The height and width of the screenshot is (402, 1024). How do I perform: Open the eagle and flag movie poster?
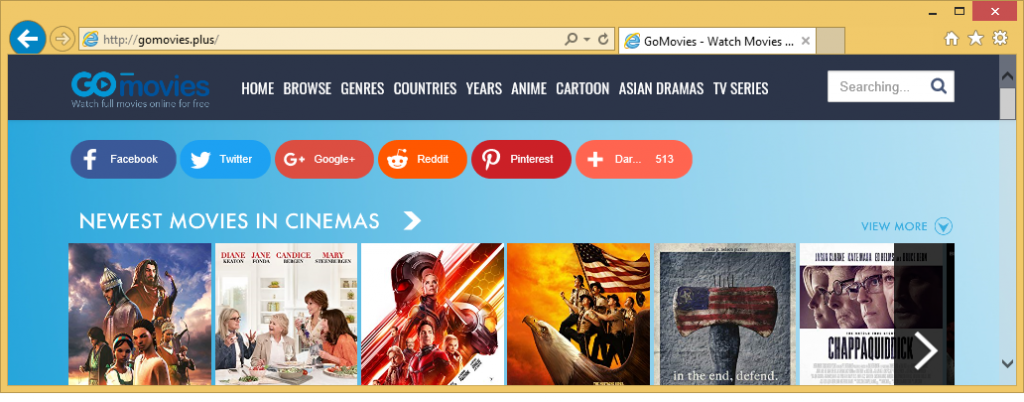(579, 314)
